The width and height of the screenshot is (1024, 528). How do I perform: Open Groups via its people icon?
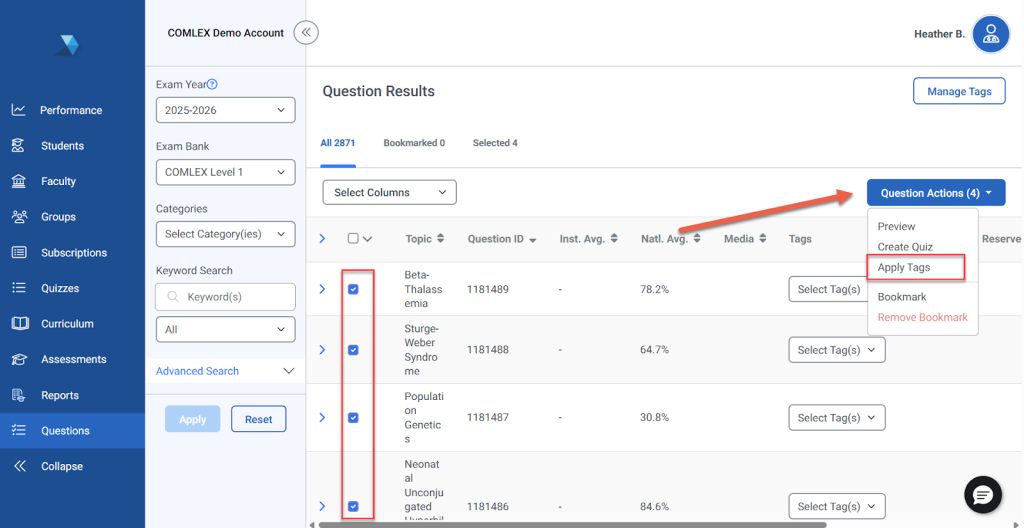point(18,217)
